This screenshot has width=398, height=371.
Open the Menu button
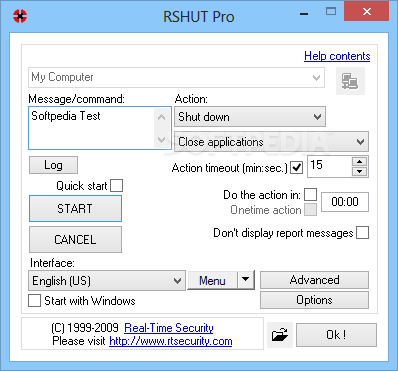(x=213, y=280)
